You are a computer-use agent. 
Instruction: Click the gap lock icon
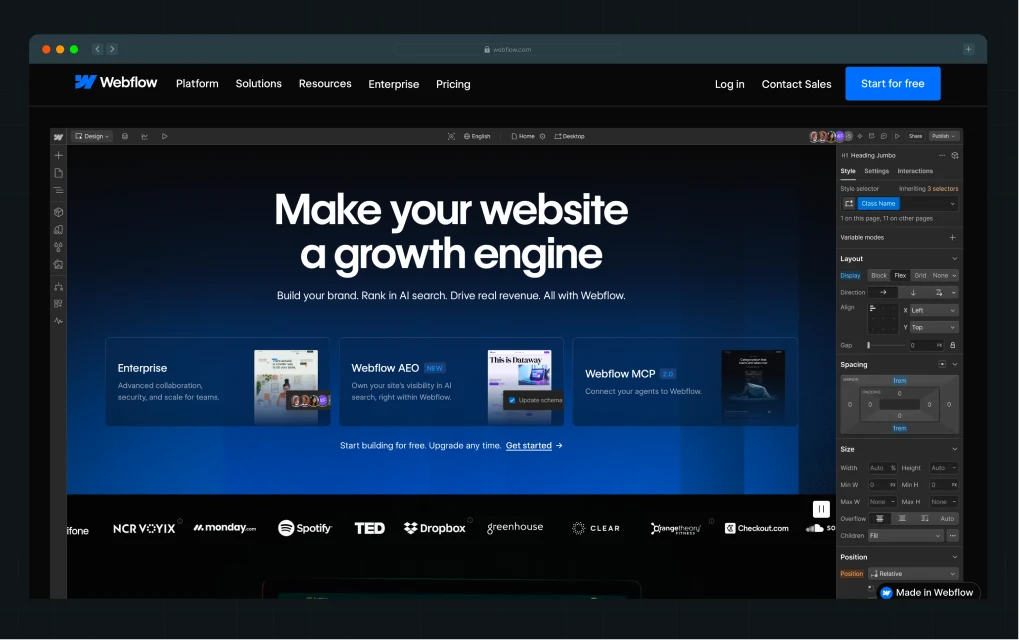coord(953,345)
